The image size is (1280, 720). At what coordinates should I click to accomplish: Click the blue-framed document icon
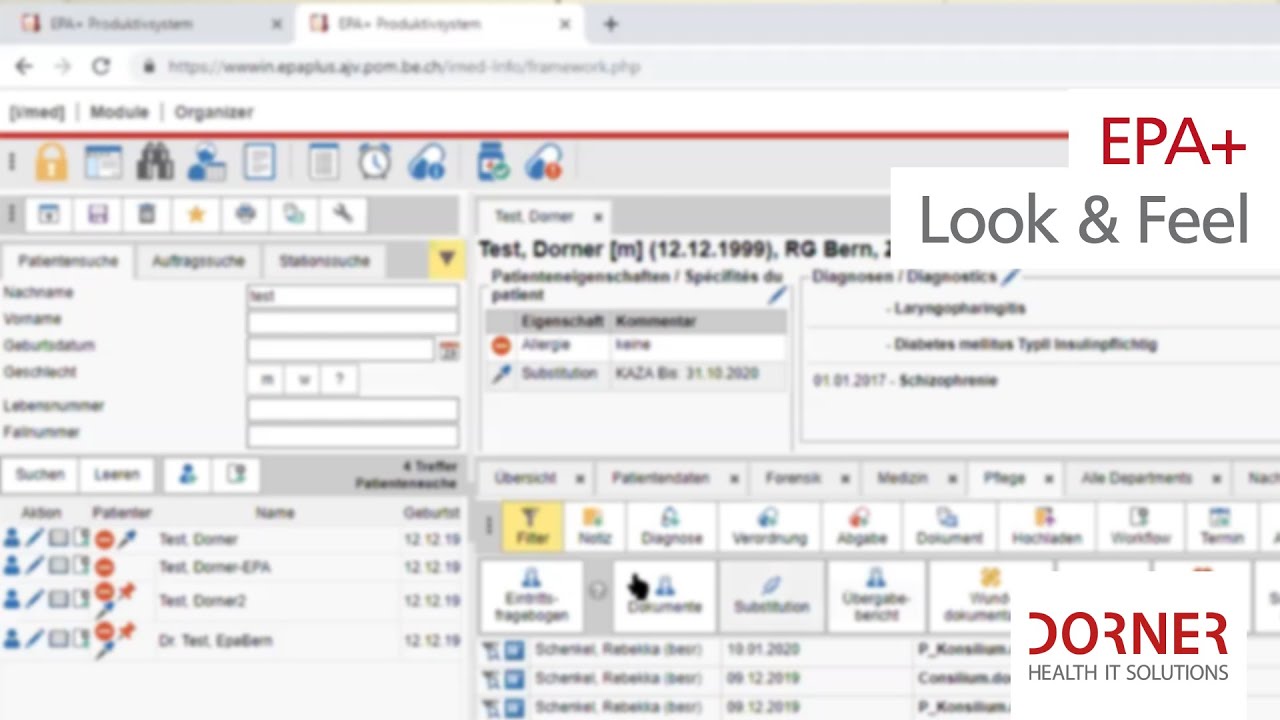(259, 162)
